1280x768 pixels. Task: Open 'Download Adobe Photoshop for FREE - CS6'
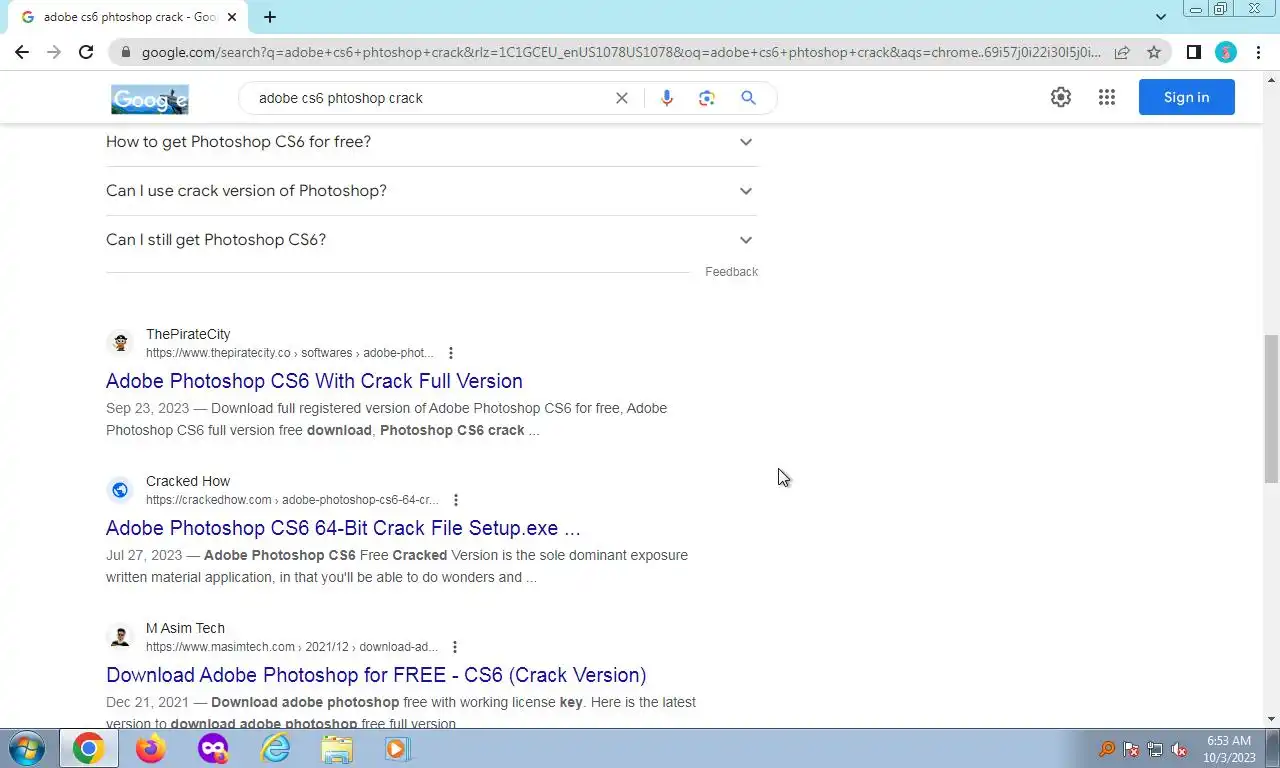click(376, 675)
